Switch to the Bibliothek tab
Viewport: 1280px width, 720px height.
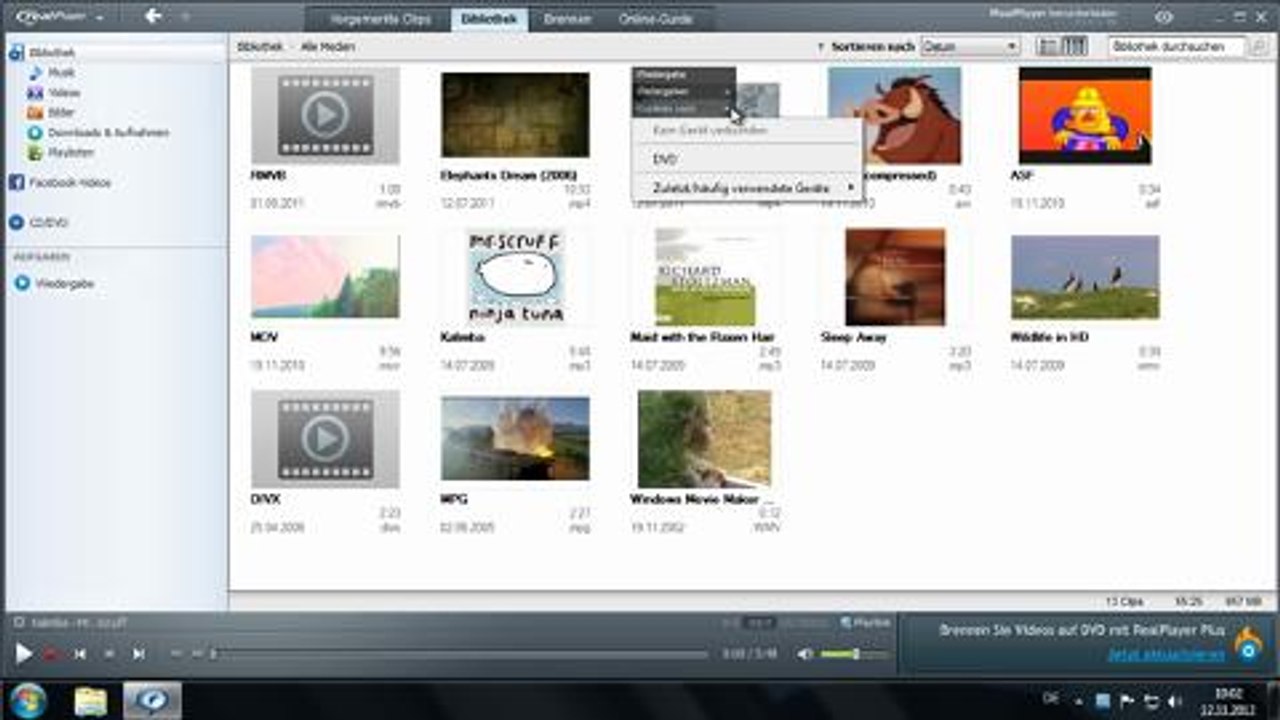489,19
